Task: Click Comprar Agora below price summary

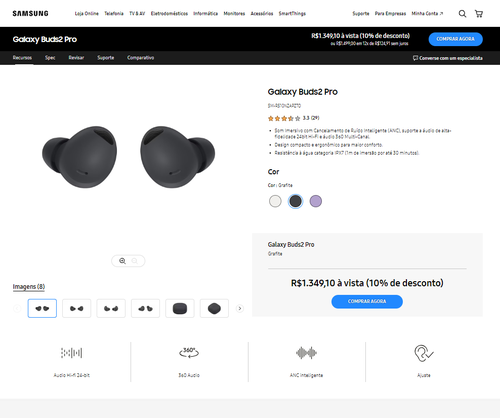Action: point(367,301)
